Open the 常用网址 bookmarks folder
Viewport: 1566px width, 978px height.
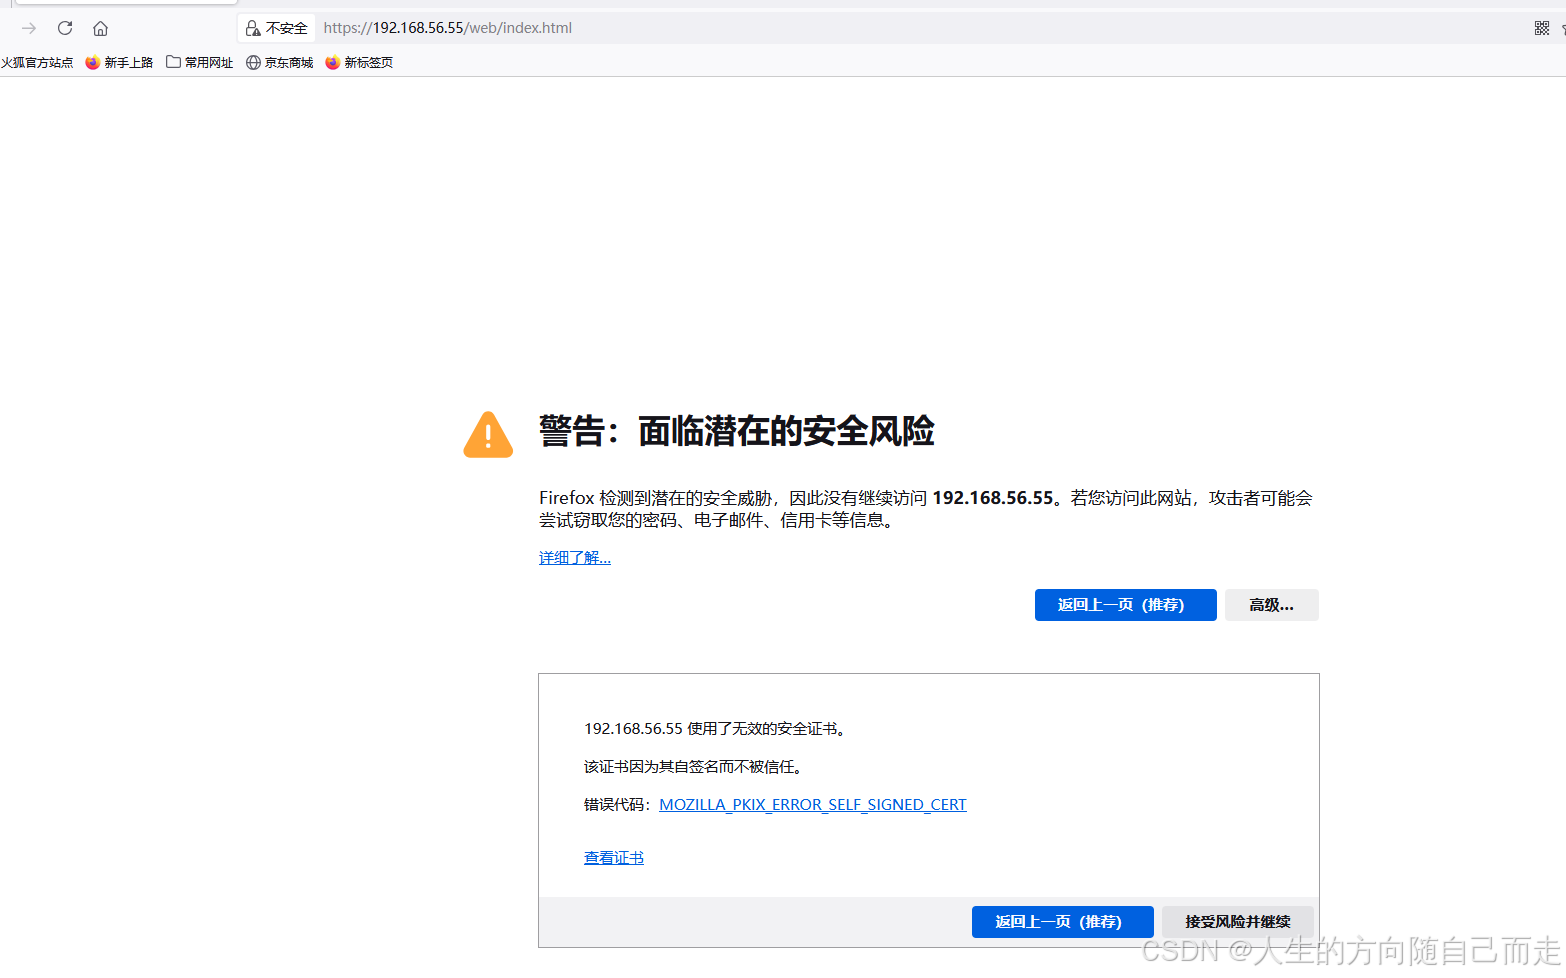point(199,62)
